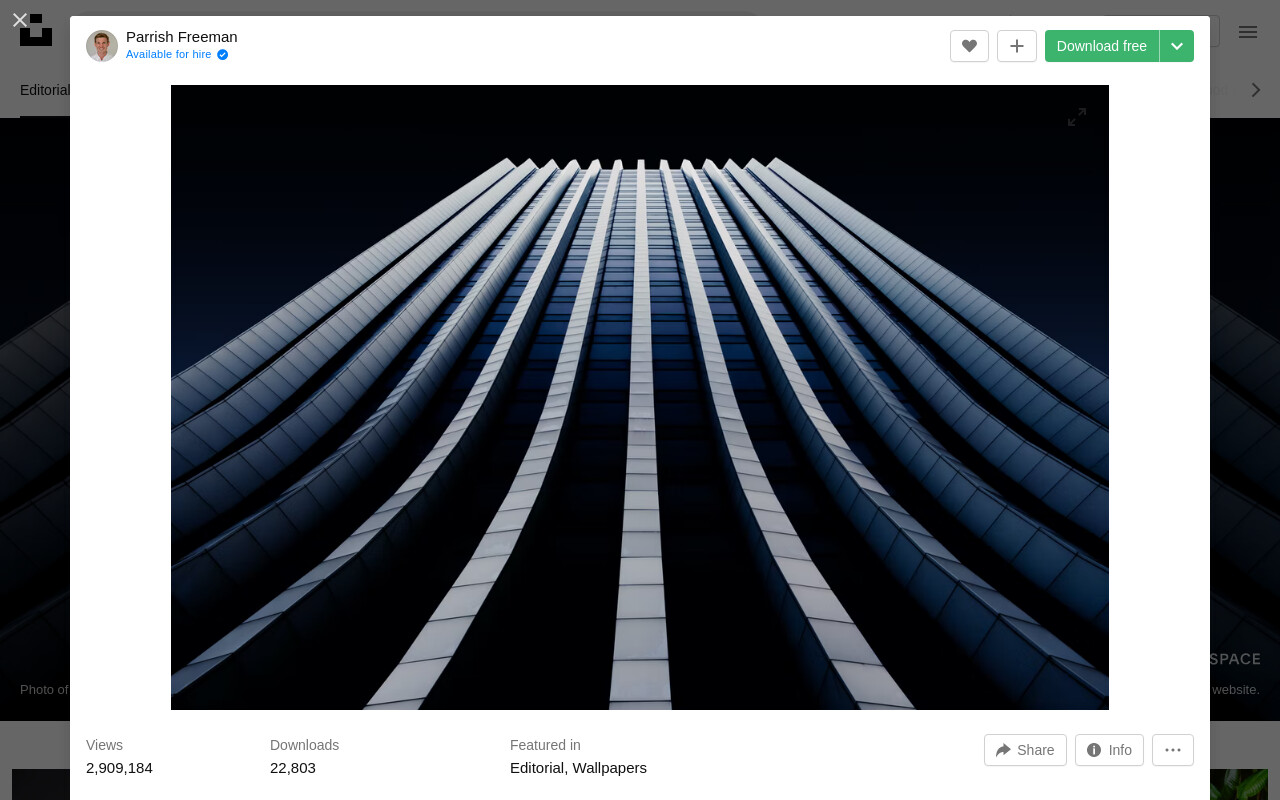
Task: Select the Editorial tab behind the modal
Action: point(45,90)
